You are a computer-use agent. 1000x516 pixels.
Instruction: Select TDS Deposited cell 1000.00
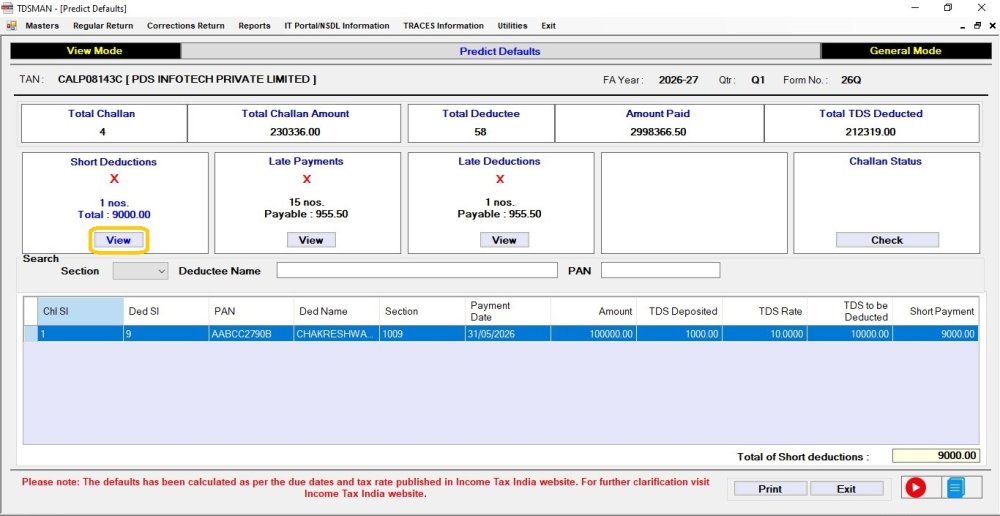679,334
